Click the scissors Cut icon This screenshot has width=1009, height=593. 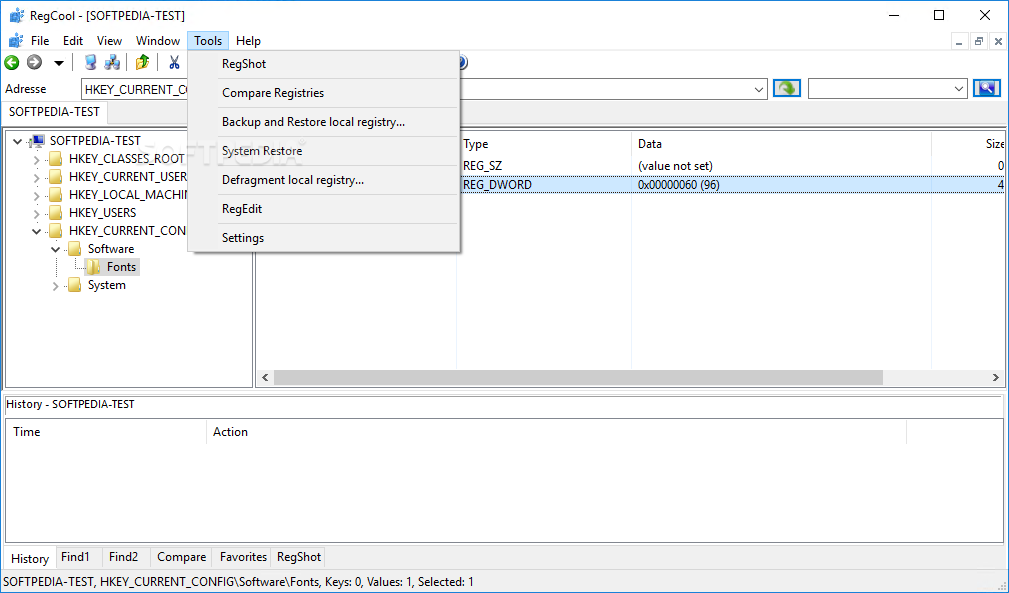174,62
